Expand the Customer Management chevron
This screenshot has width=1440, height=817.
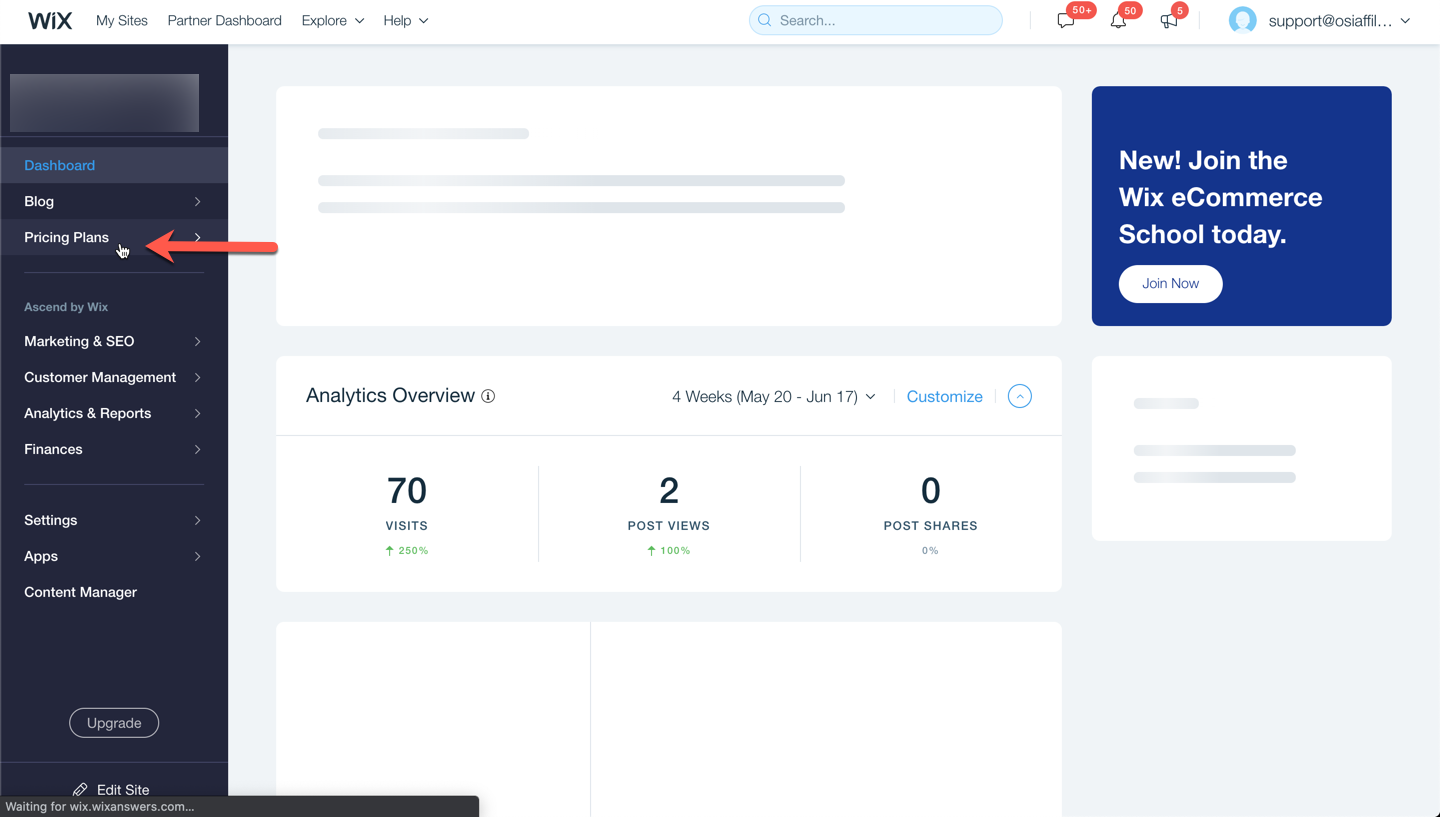[x=197, y=377]
